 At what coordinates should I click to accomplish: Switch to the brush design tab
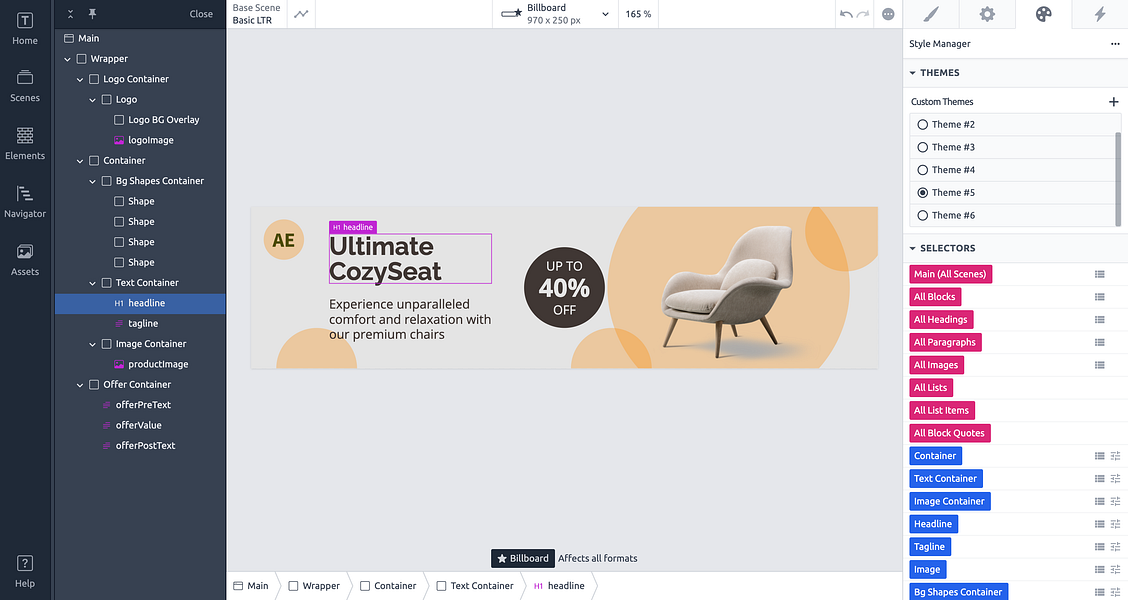931,14
